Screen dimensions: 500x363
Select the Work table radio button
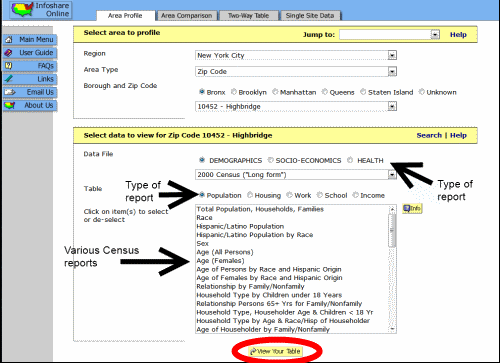coord(289,195)
